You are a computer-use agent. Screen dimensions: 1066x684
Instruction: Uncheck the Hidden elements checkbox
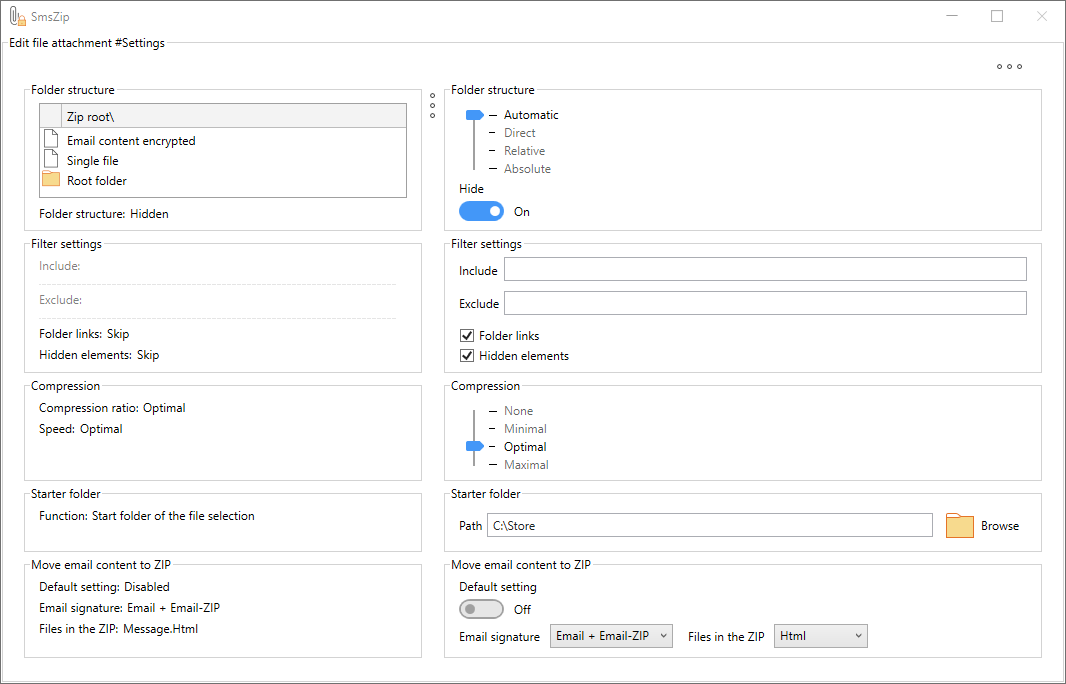click(x=467, y=355)
